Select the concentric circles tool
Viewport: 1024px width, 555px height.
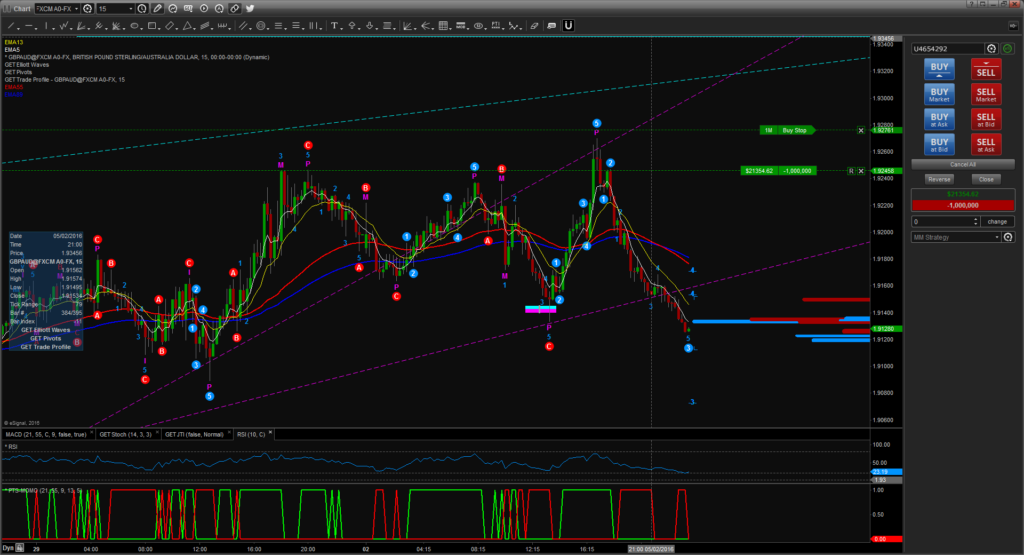click(x=261, y=25)
